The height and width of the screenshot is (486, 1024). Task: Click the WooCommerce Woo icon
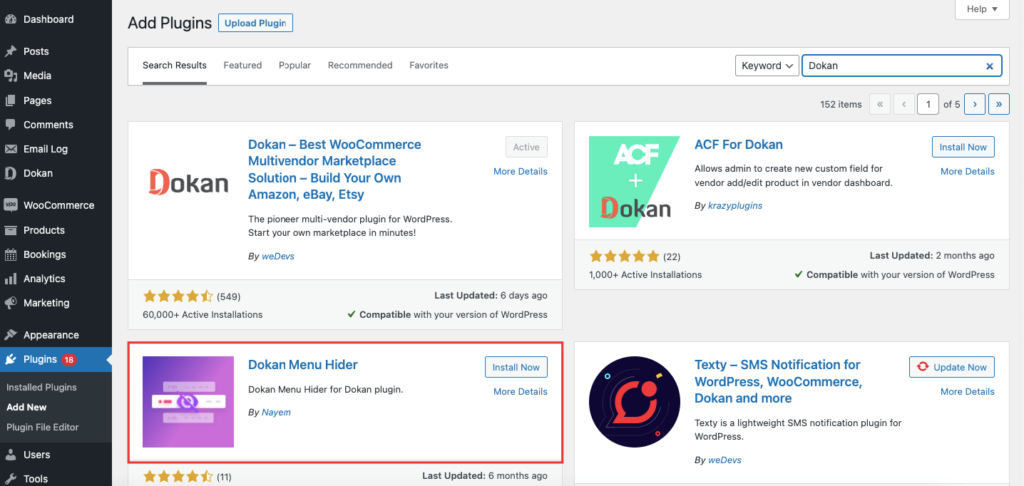coord(10,205)
